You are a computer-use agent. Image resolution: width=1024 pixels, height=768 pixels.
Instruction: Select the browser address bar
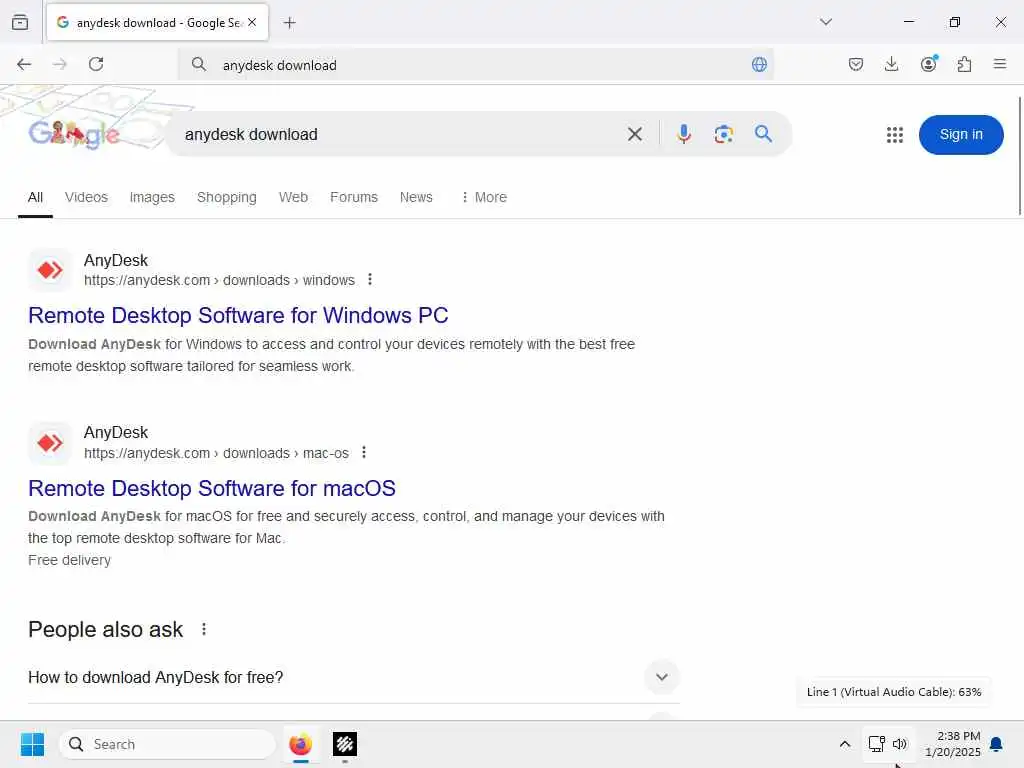tap(475, 65)
